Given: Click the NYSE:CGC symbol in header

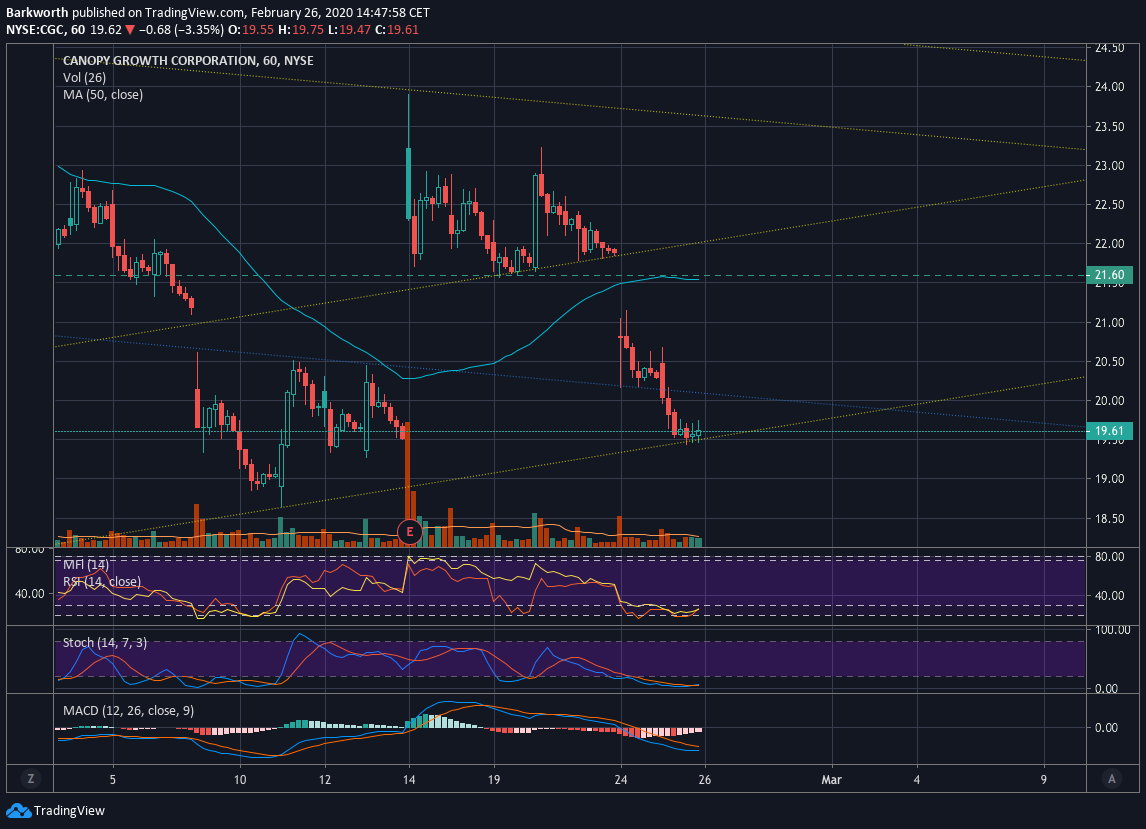Looking at the screenshot, I should click(35, 30).
